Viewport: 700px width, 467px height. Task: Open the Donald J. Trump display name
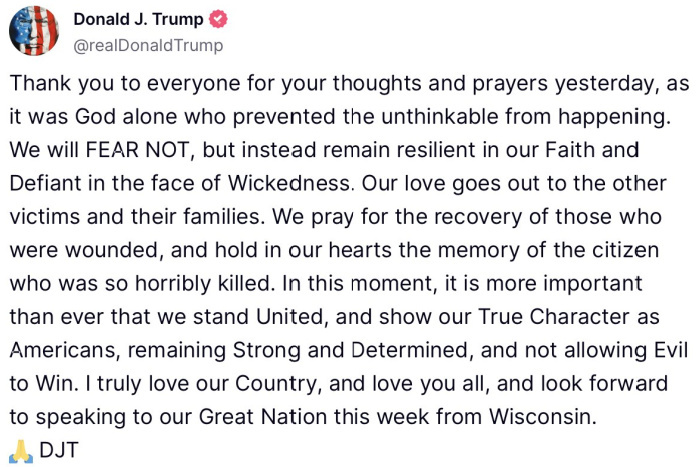(137, 20)
